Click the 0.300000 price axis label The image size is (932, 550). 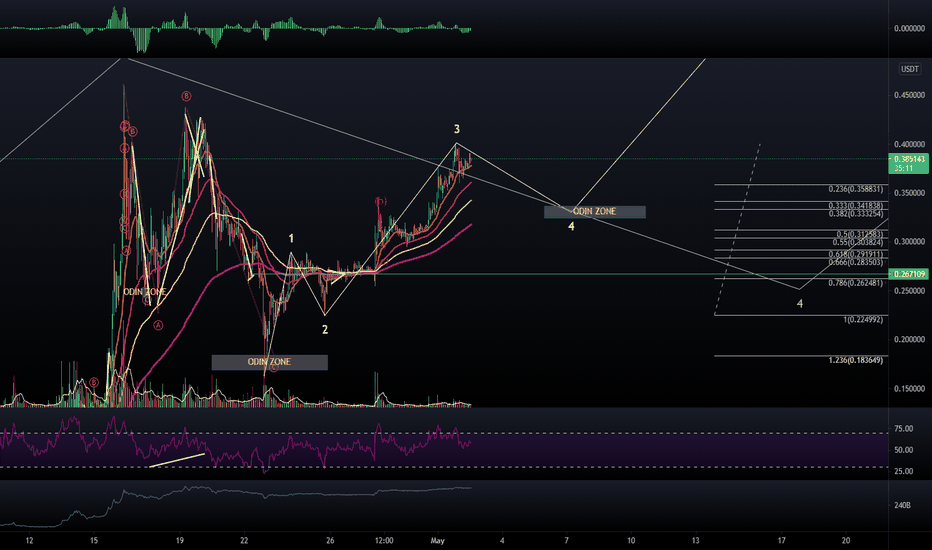(909, 242)
